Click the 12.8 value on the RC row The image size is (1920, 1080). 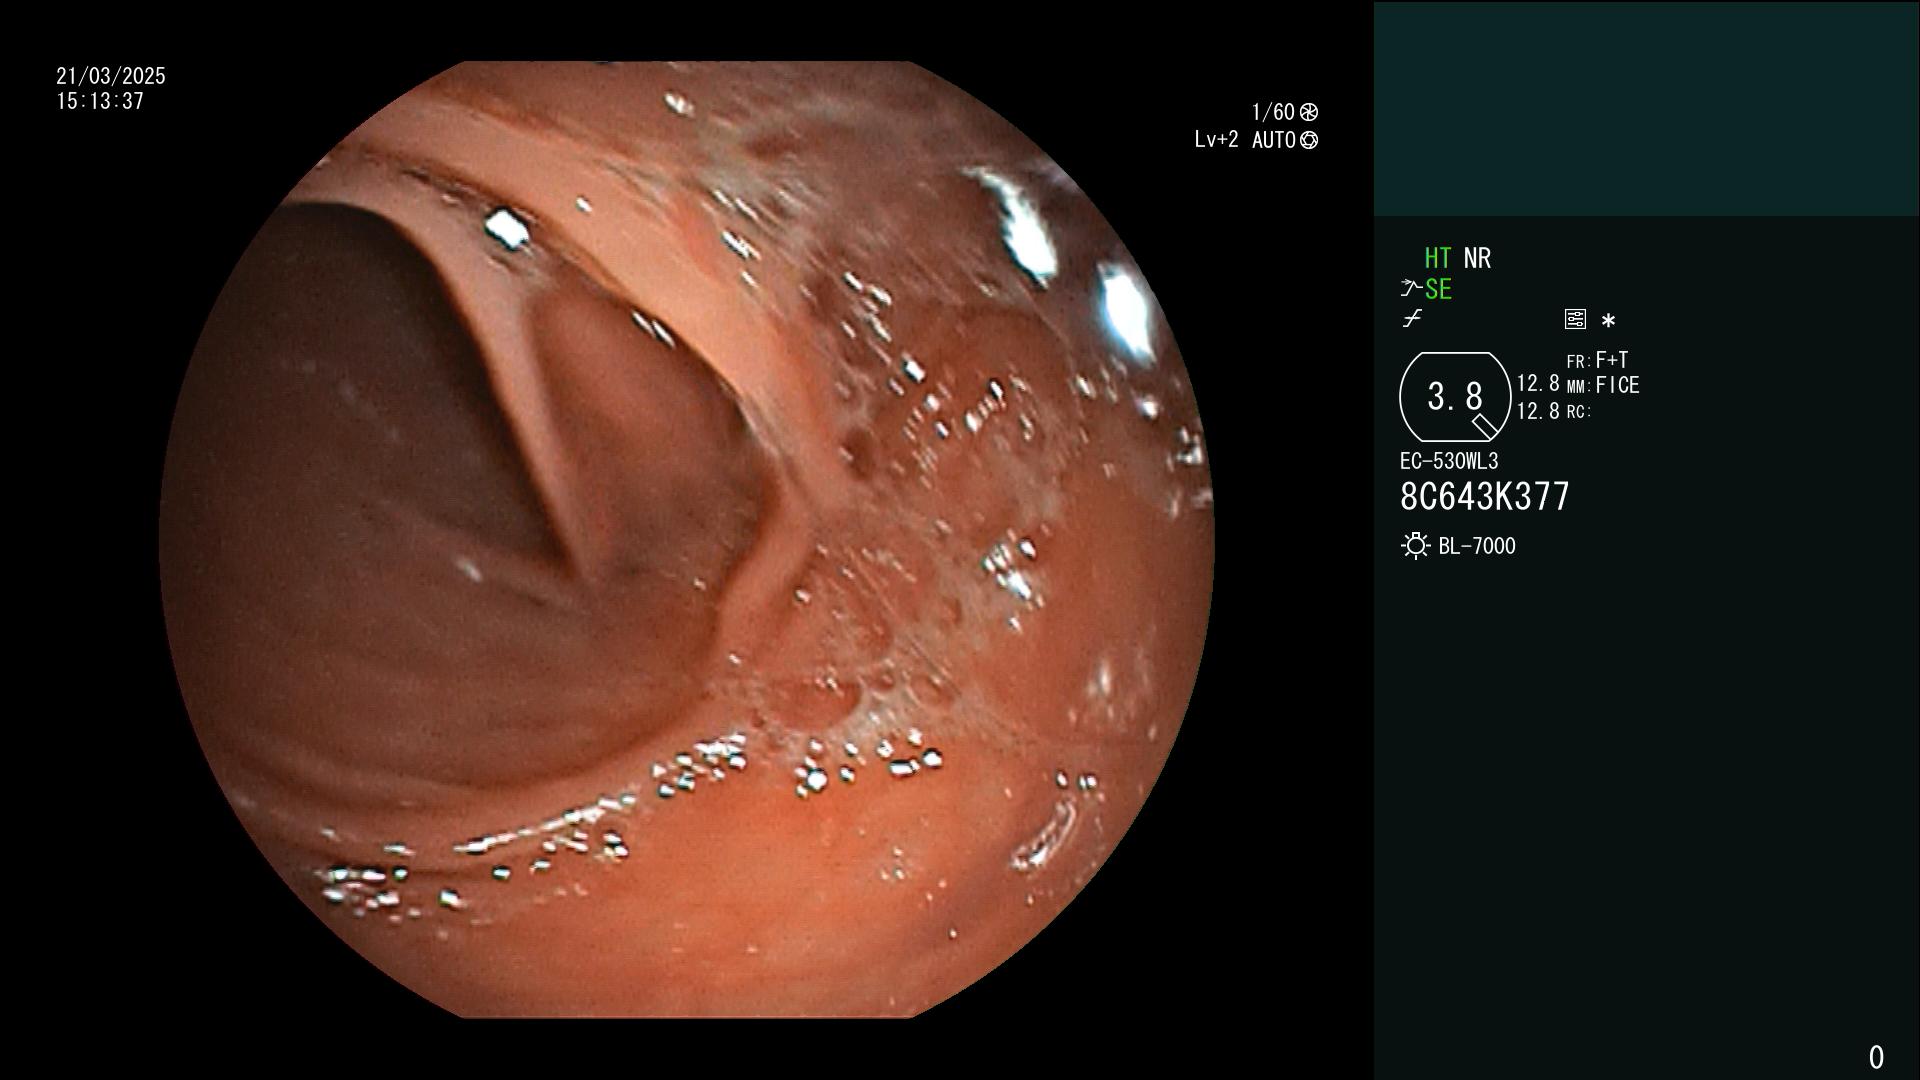click(x=1538, y=411)
